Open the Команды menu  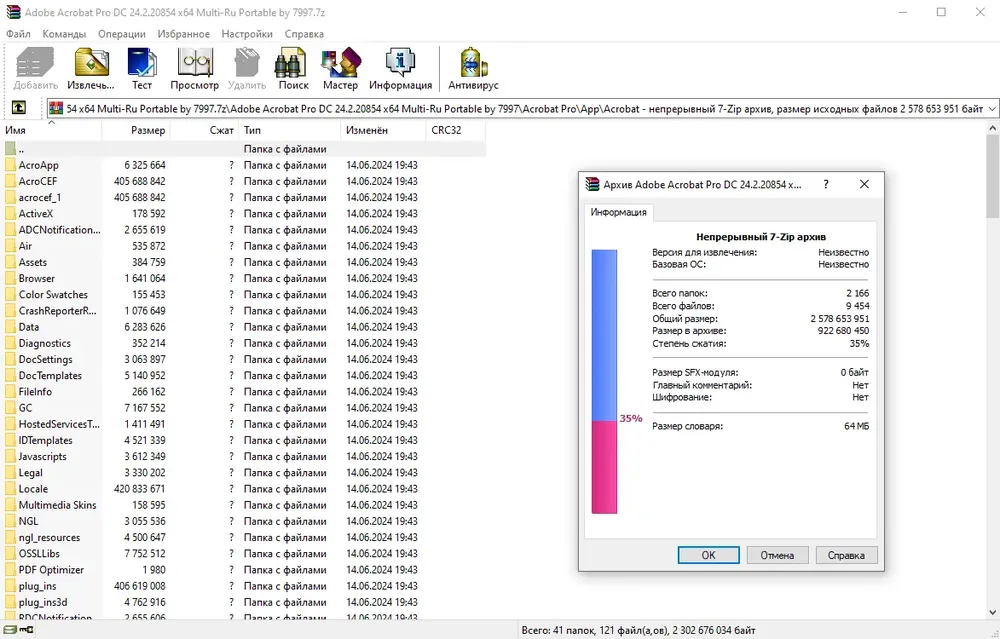coord(64,34)
